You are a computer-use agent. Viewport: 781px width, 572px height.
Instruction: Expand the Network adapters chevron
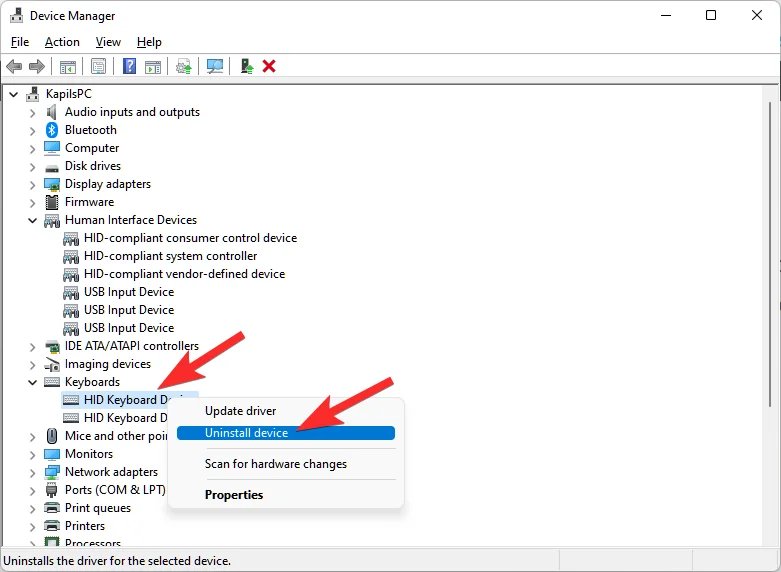tap(32, 472)
